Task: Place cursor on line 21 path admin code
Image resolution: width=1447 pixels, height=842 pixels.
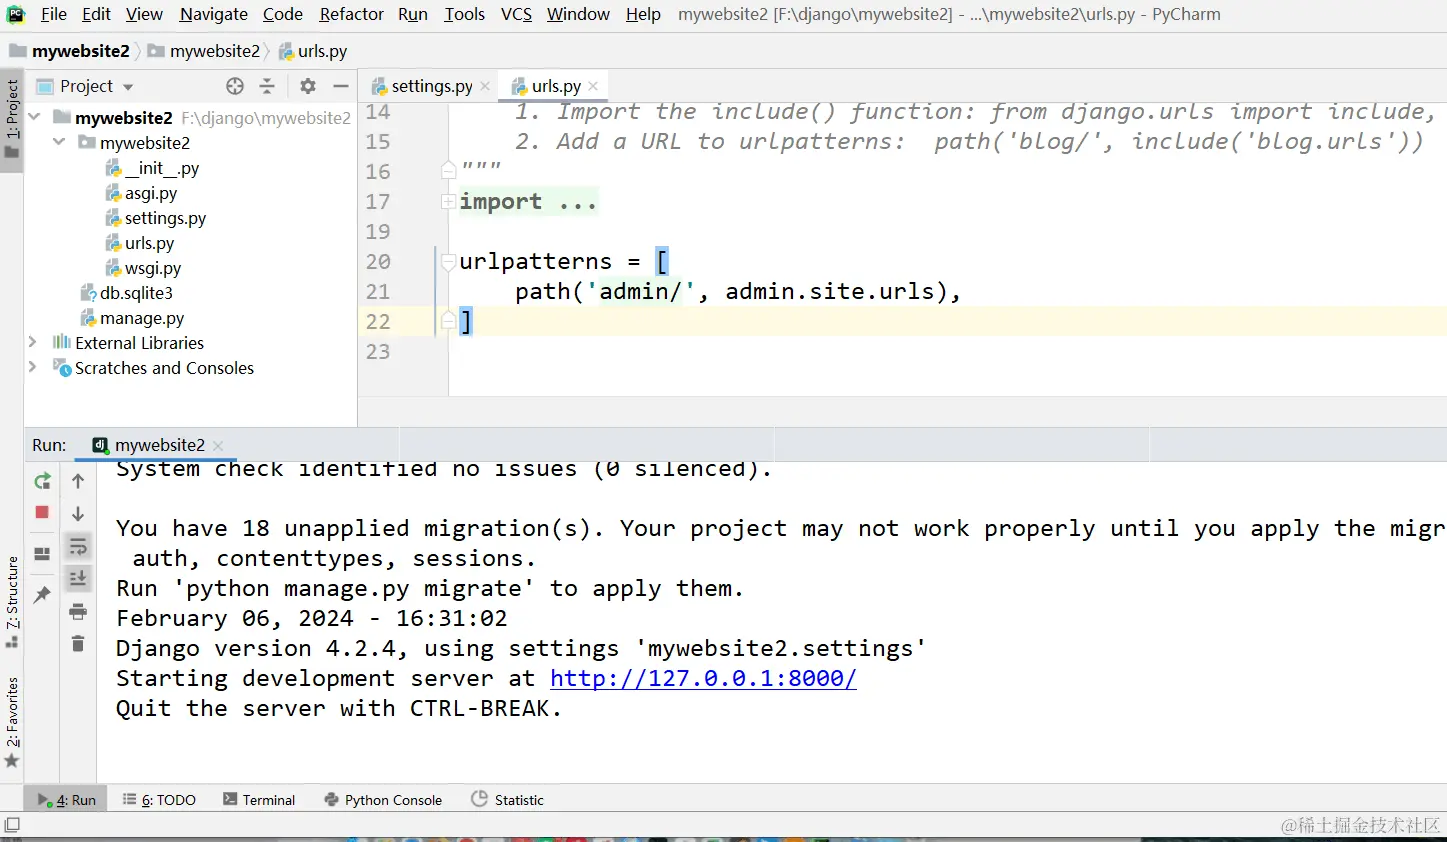Action: [738, 292]
